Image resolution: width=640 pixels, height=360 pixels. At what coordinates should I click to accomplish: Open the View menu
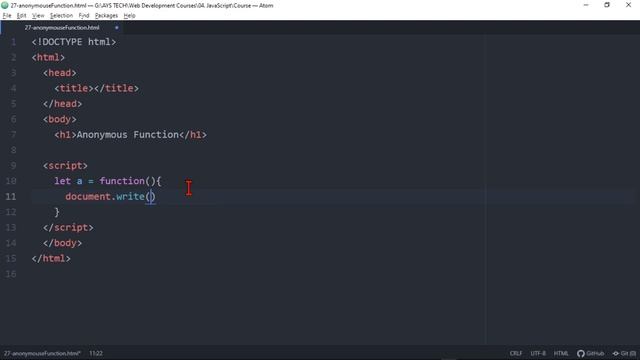38,16
